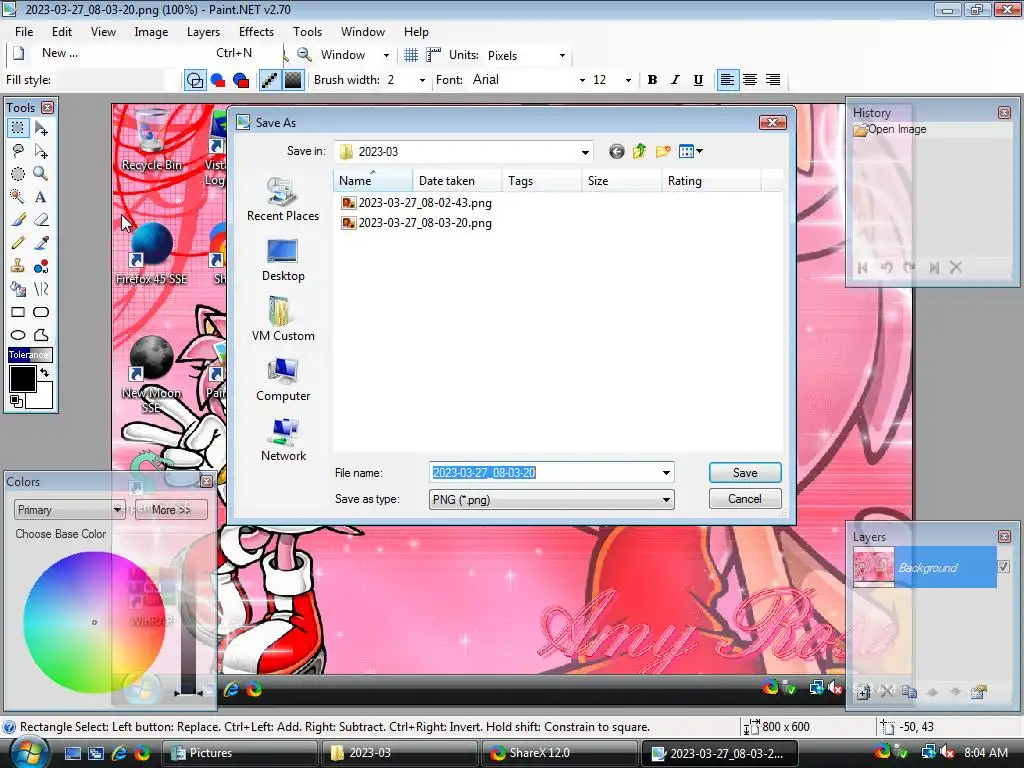Select the Eraser tool
Screen dimensions: 1024x768
[x=41, y=220]
